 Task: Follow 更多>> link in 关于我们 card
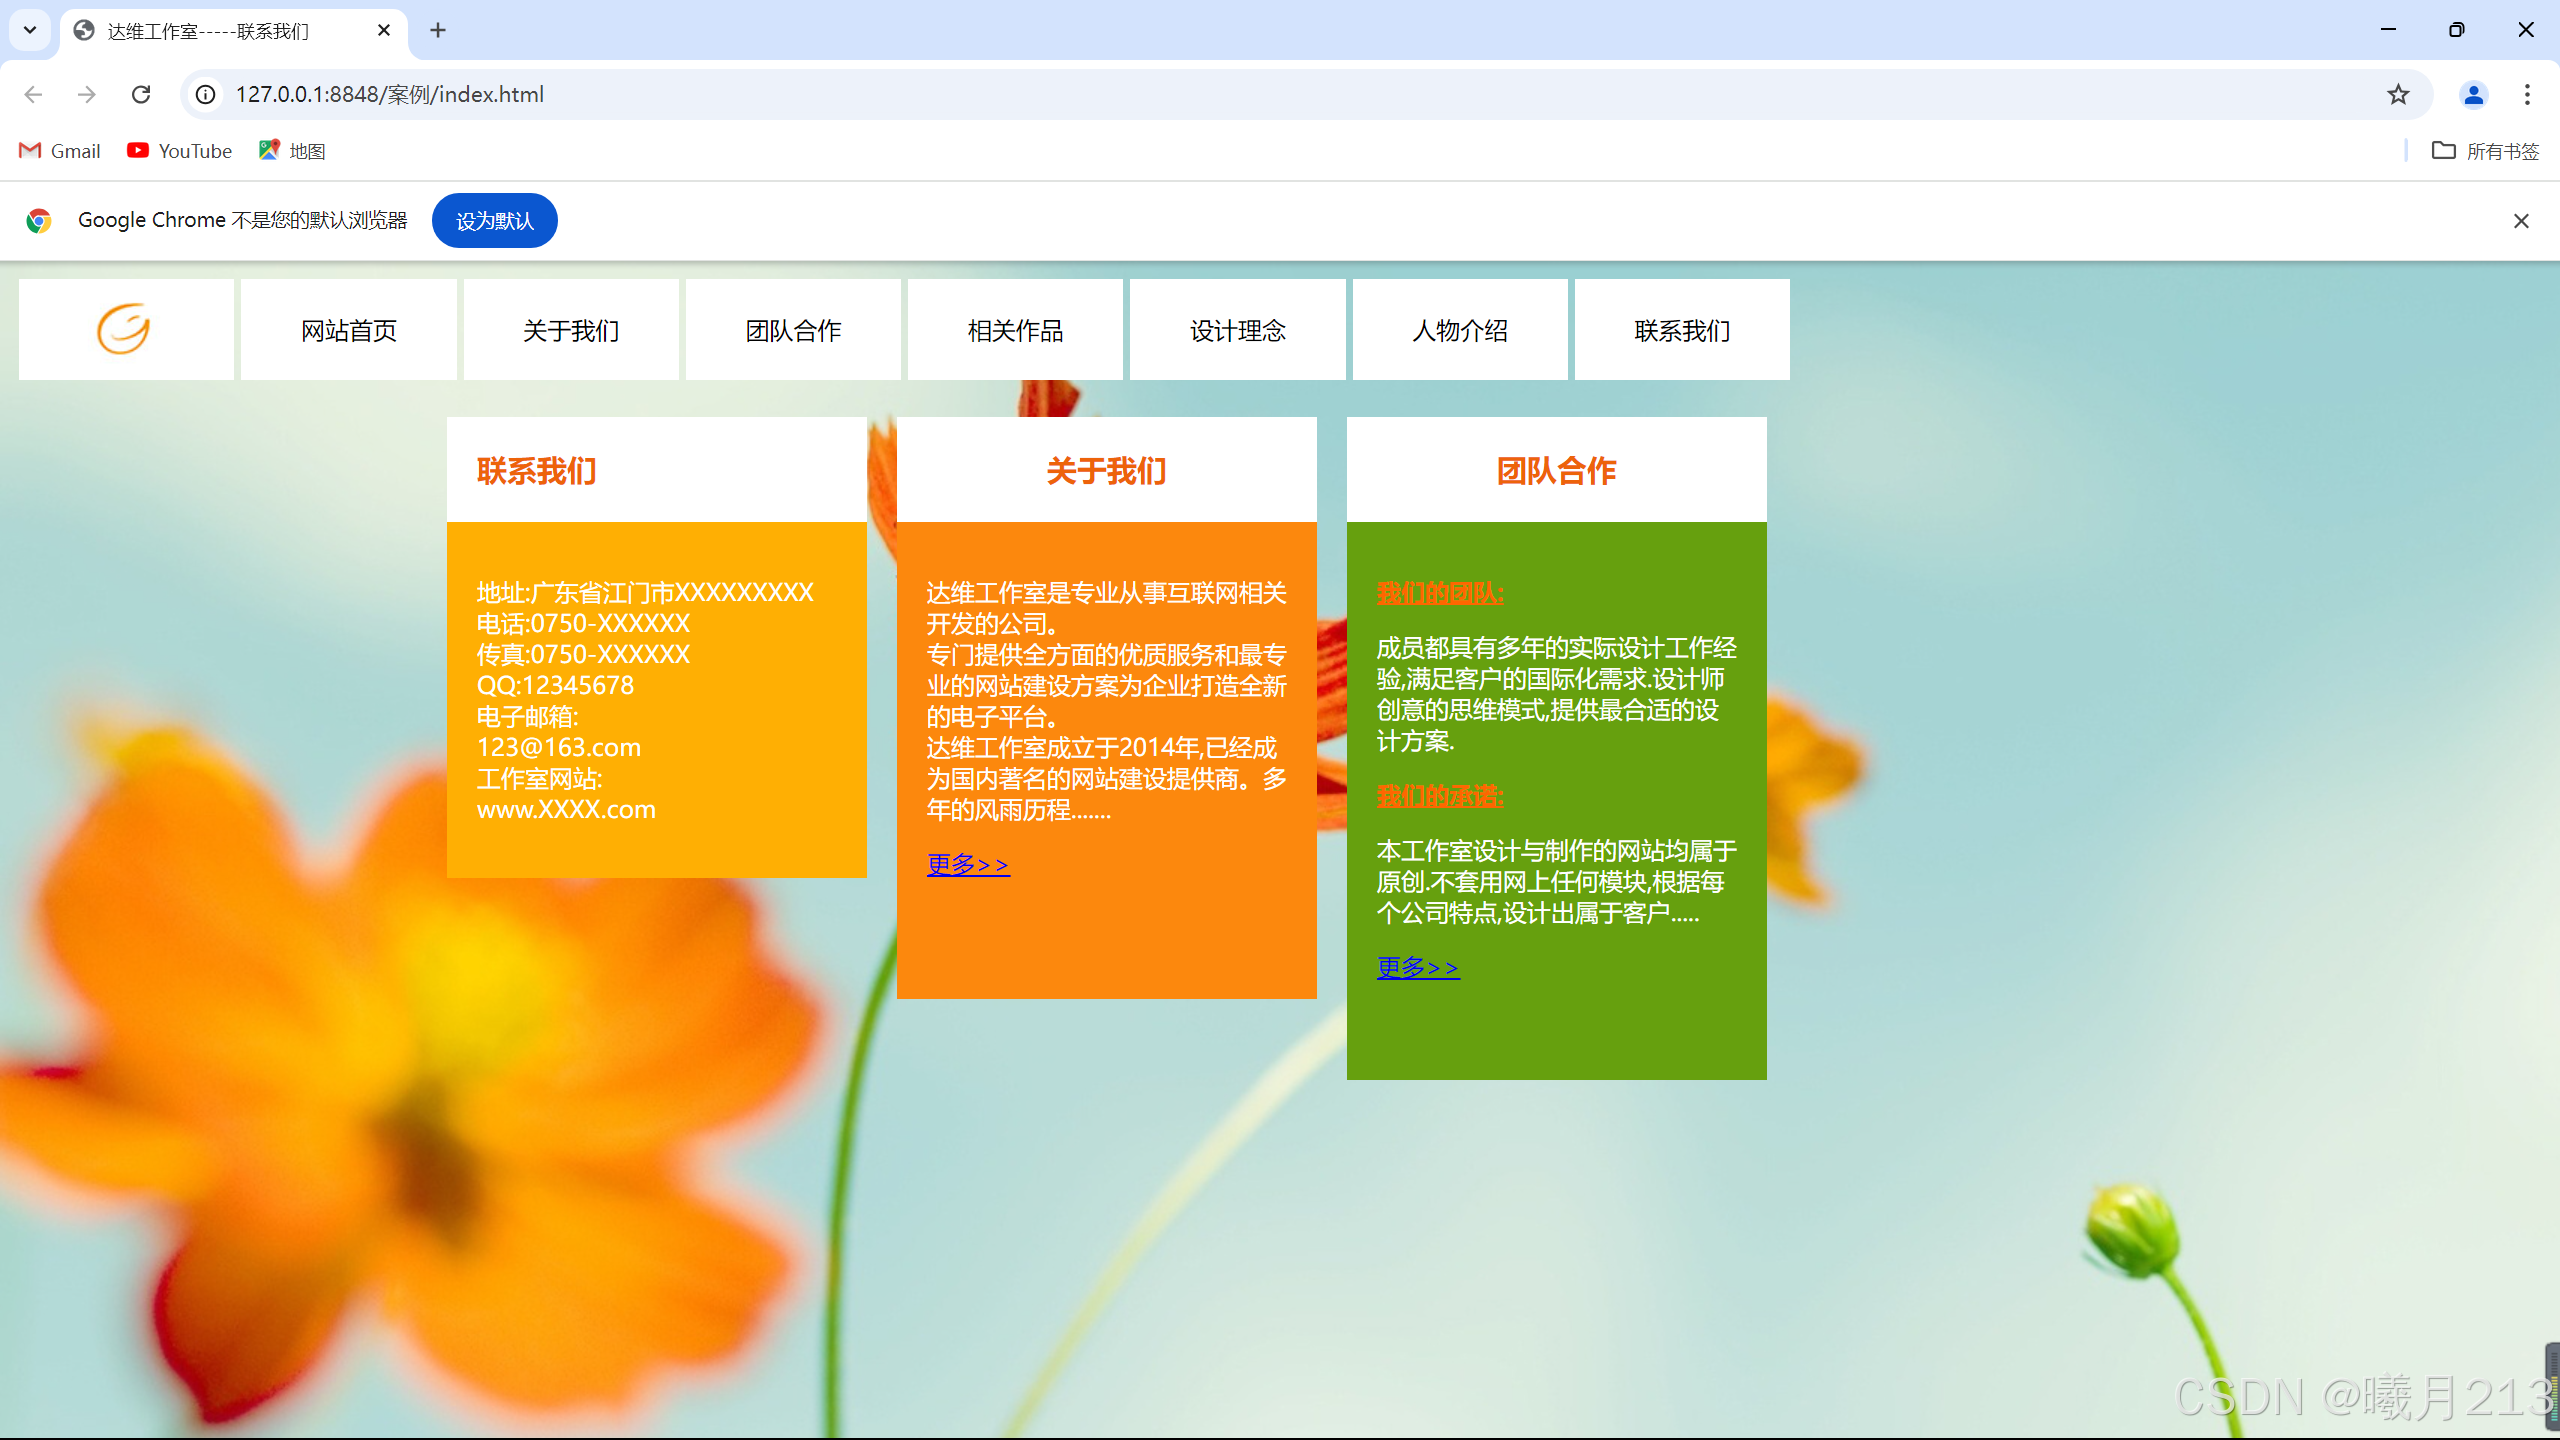point(967,864)
